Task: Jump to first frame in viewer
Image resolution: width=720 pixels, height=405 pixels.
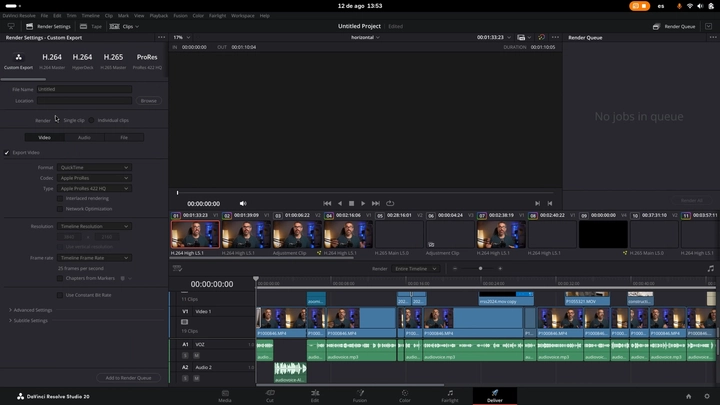Action: tap(327, 203)
